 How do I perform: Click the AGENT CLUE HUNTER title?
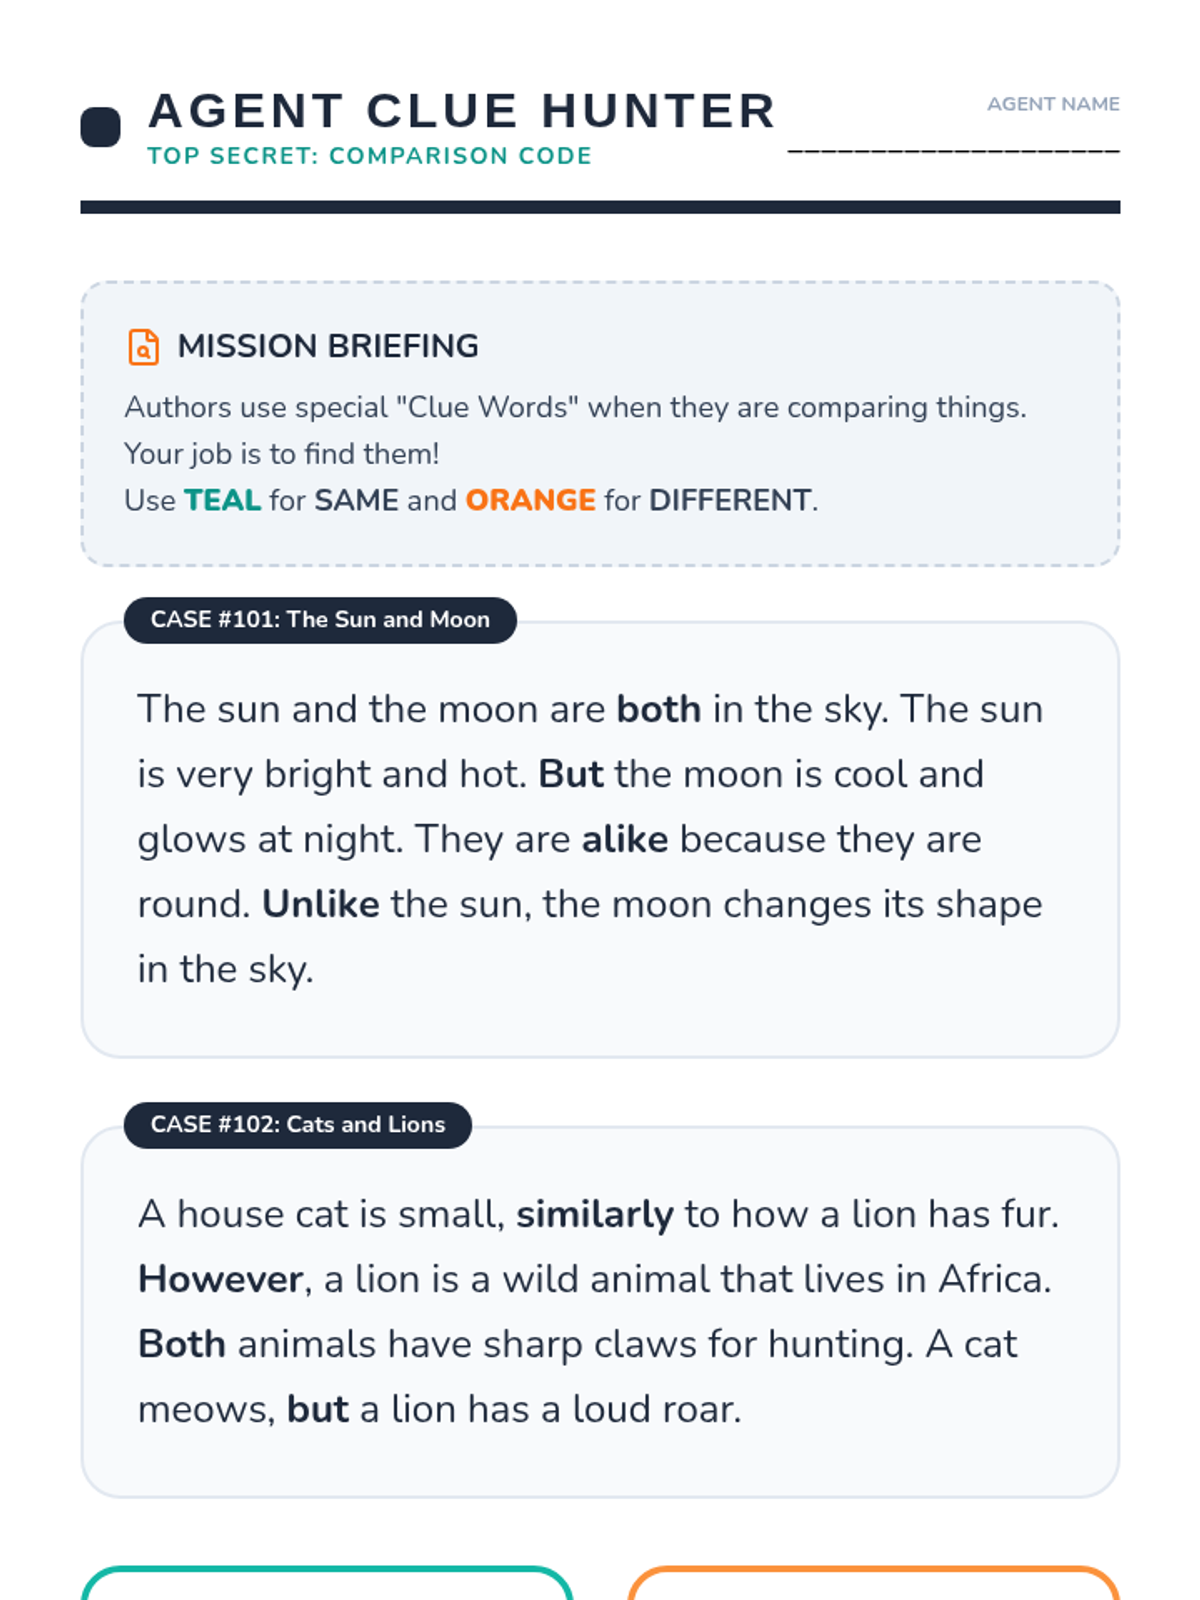pos(462,111)
